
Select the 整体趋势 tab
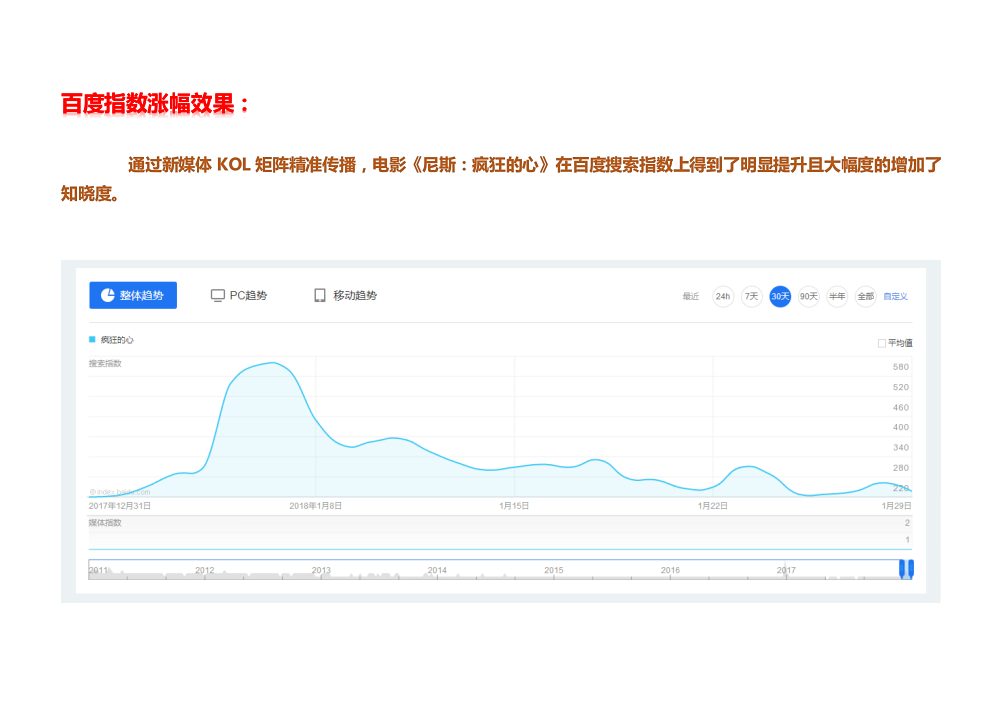pos(133,296)
